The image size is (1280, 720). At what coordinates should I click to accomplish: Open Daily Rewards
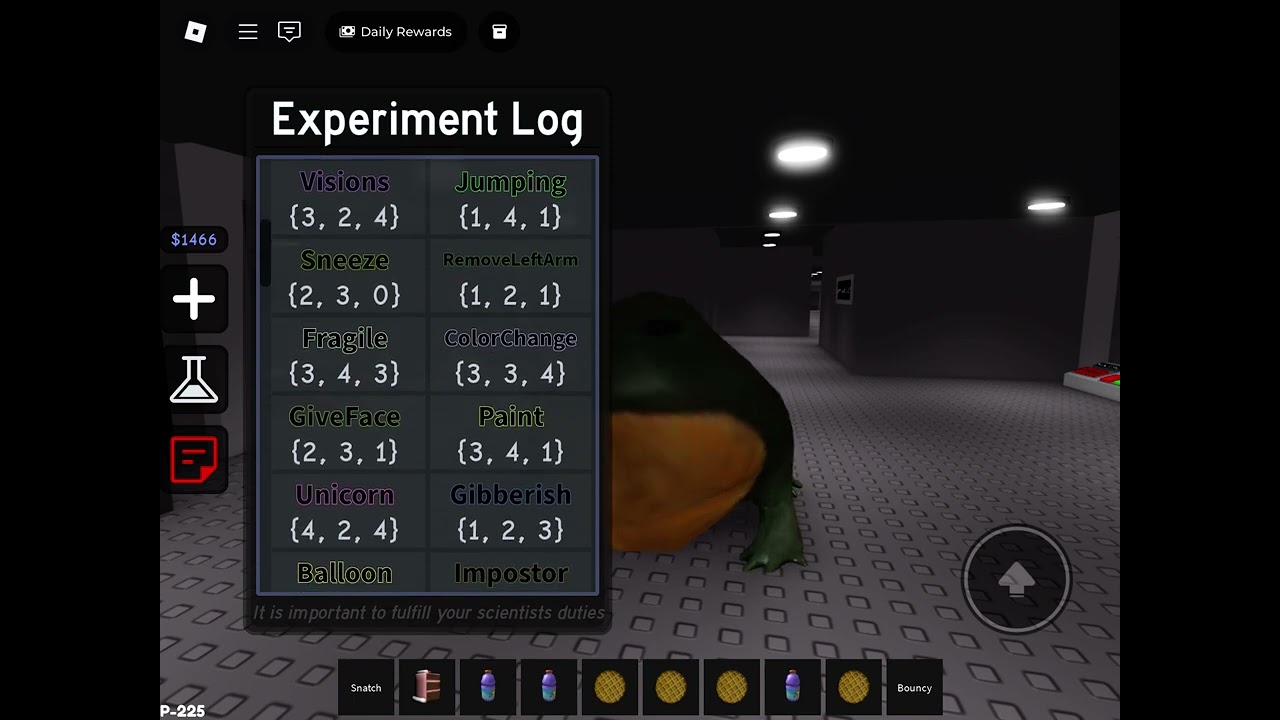coord(396,32)
